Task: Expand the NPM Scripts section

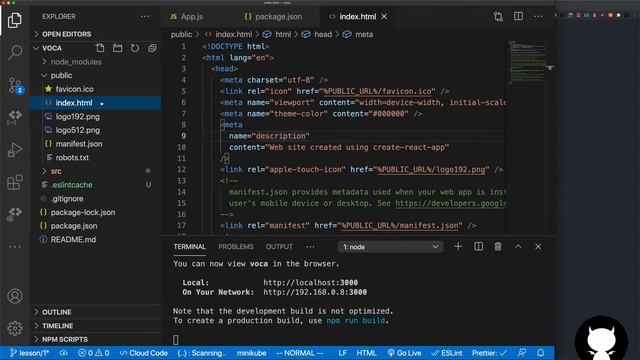Action: click(x=96, y=340)
